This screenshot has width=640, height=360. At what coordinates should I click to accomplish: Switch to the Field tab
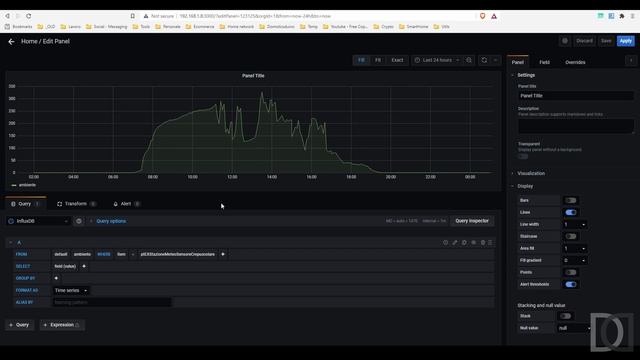pyautogui.click(x=544, y=62)
